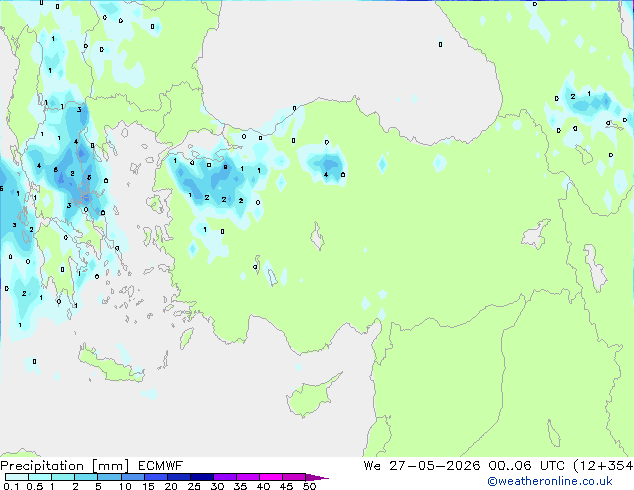
Task: Click the "40" legend scale label
Action: pos(263,486)
